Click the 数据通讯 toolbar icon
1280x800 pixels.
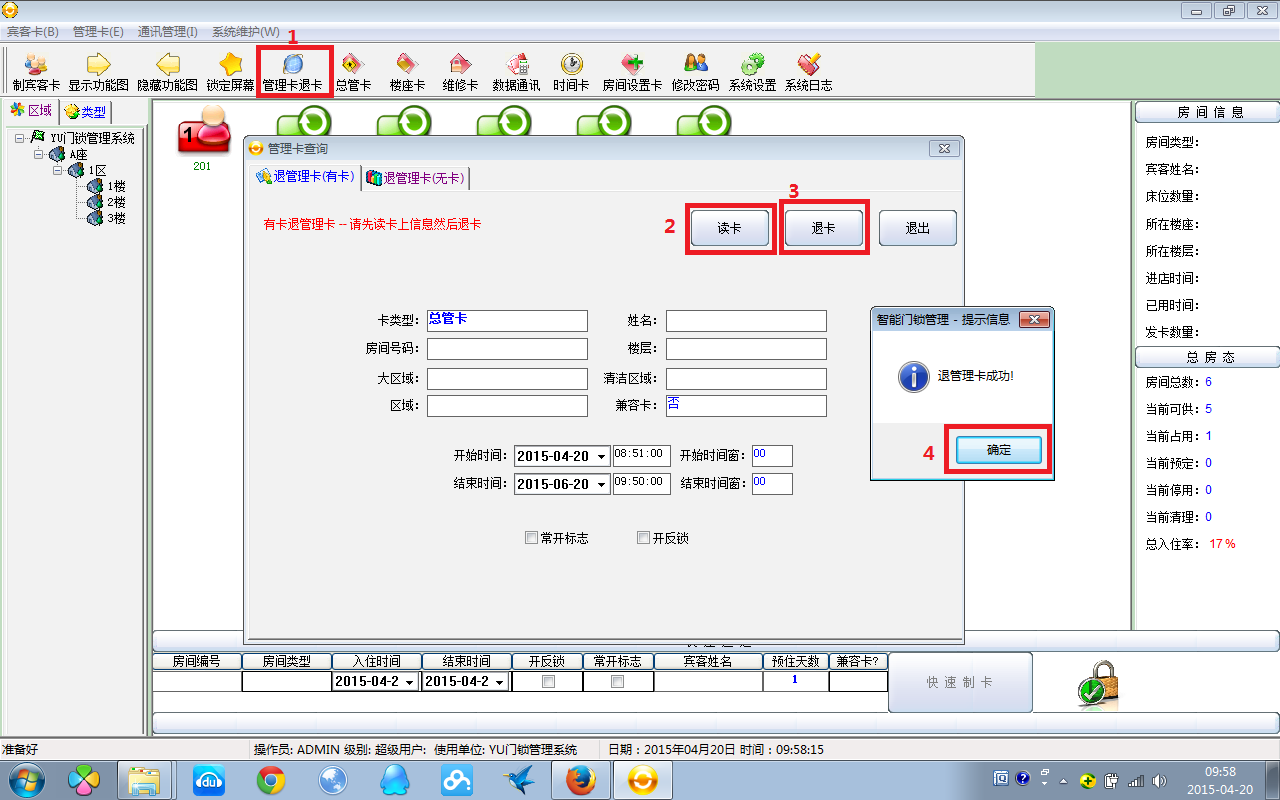(x=516, y=72)
